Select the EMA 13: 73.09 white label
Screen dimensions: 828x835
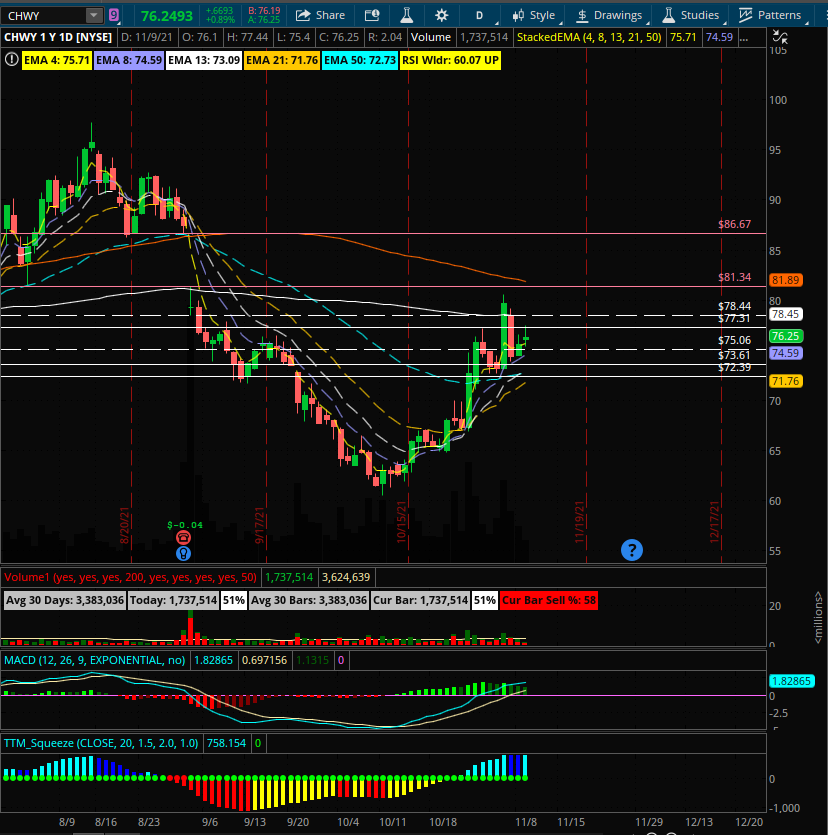pos(204,60)
